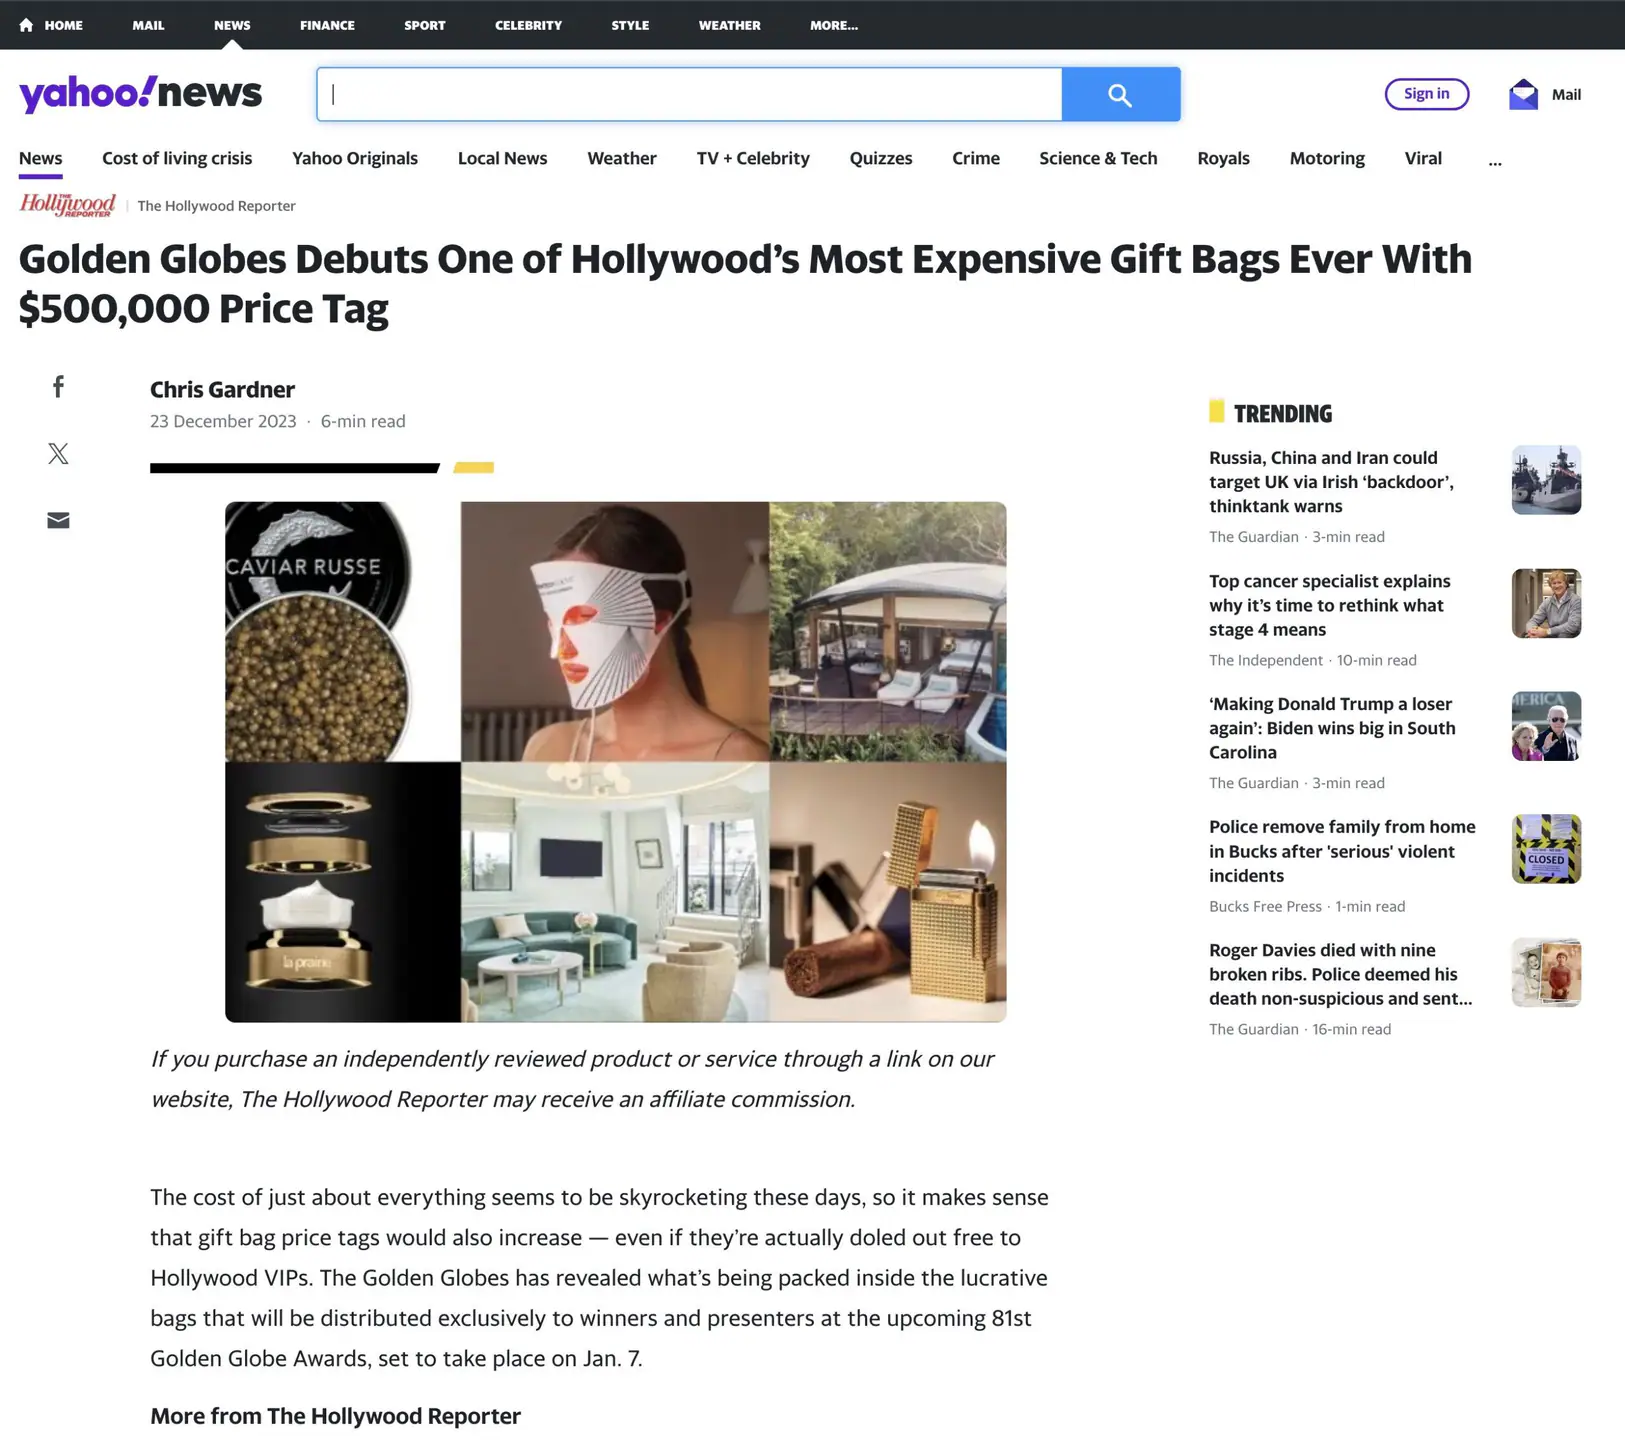Image resolution: width=1625 pixels, height=1440 pixels.
Task: Share the article via the X icon
Action: pos(58,453)
